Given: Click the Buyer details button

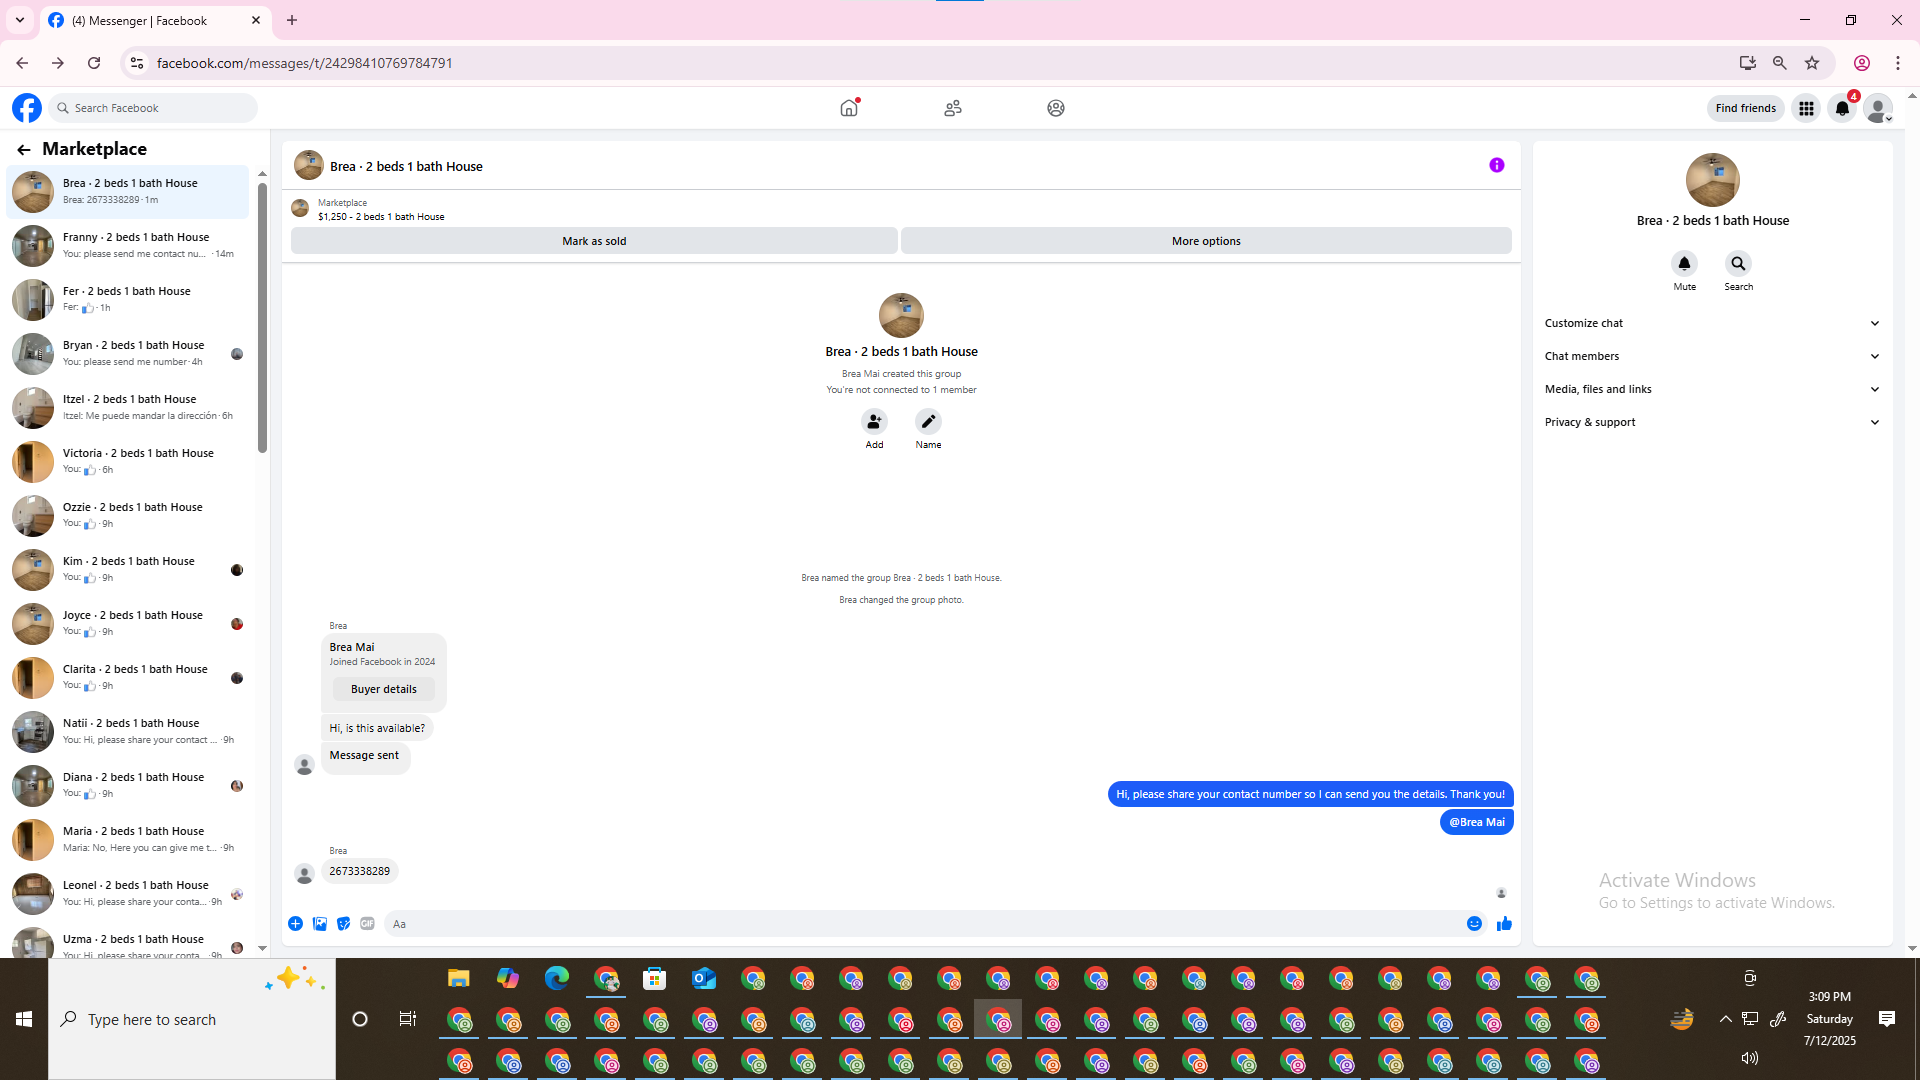Looking at the screenshot, I should 384,689.
